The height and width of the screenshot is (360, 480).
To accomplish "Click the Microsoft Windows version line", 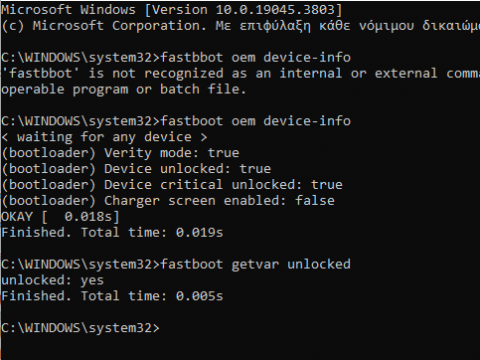I will (x=172, y=10).
